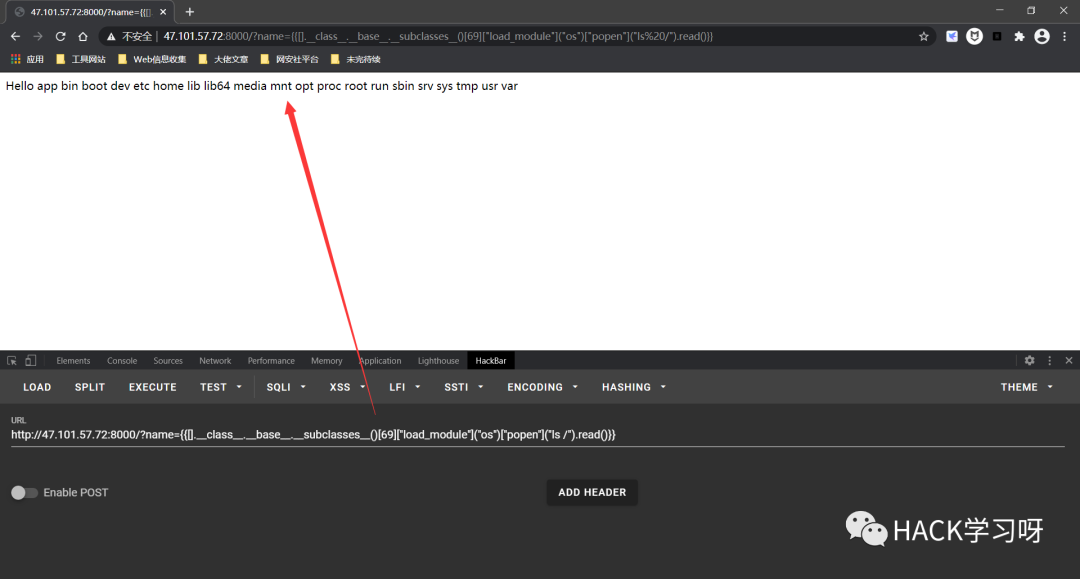
Task: Open the blue extension icon in toolbar
Action: [x=952, y=36]
